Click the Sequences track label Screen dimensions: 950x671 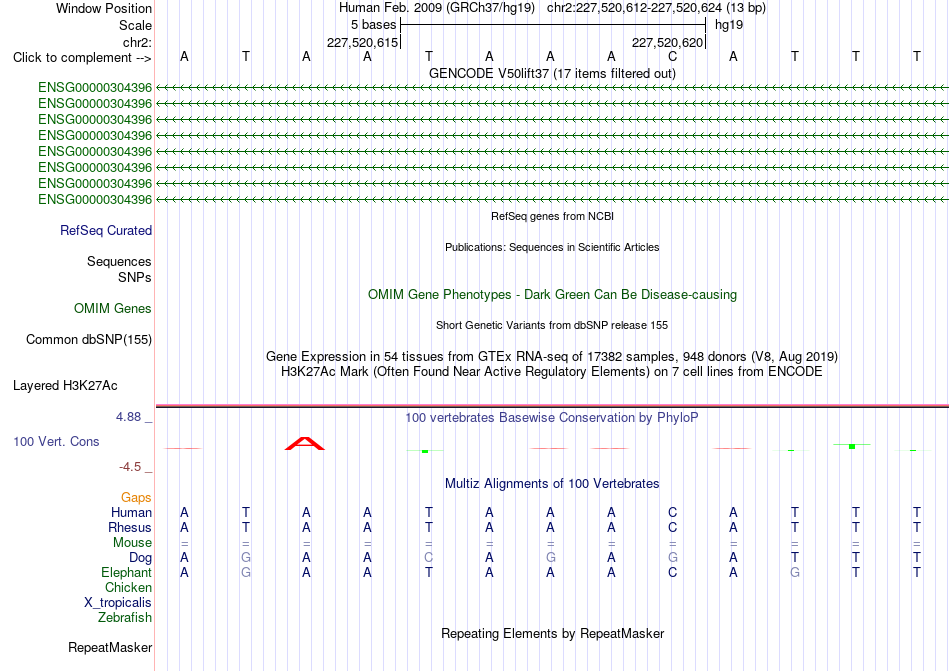pyautogui.click(x=119, y=262)
